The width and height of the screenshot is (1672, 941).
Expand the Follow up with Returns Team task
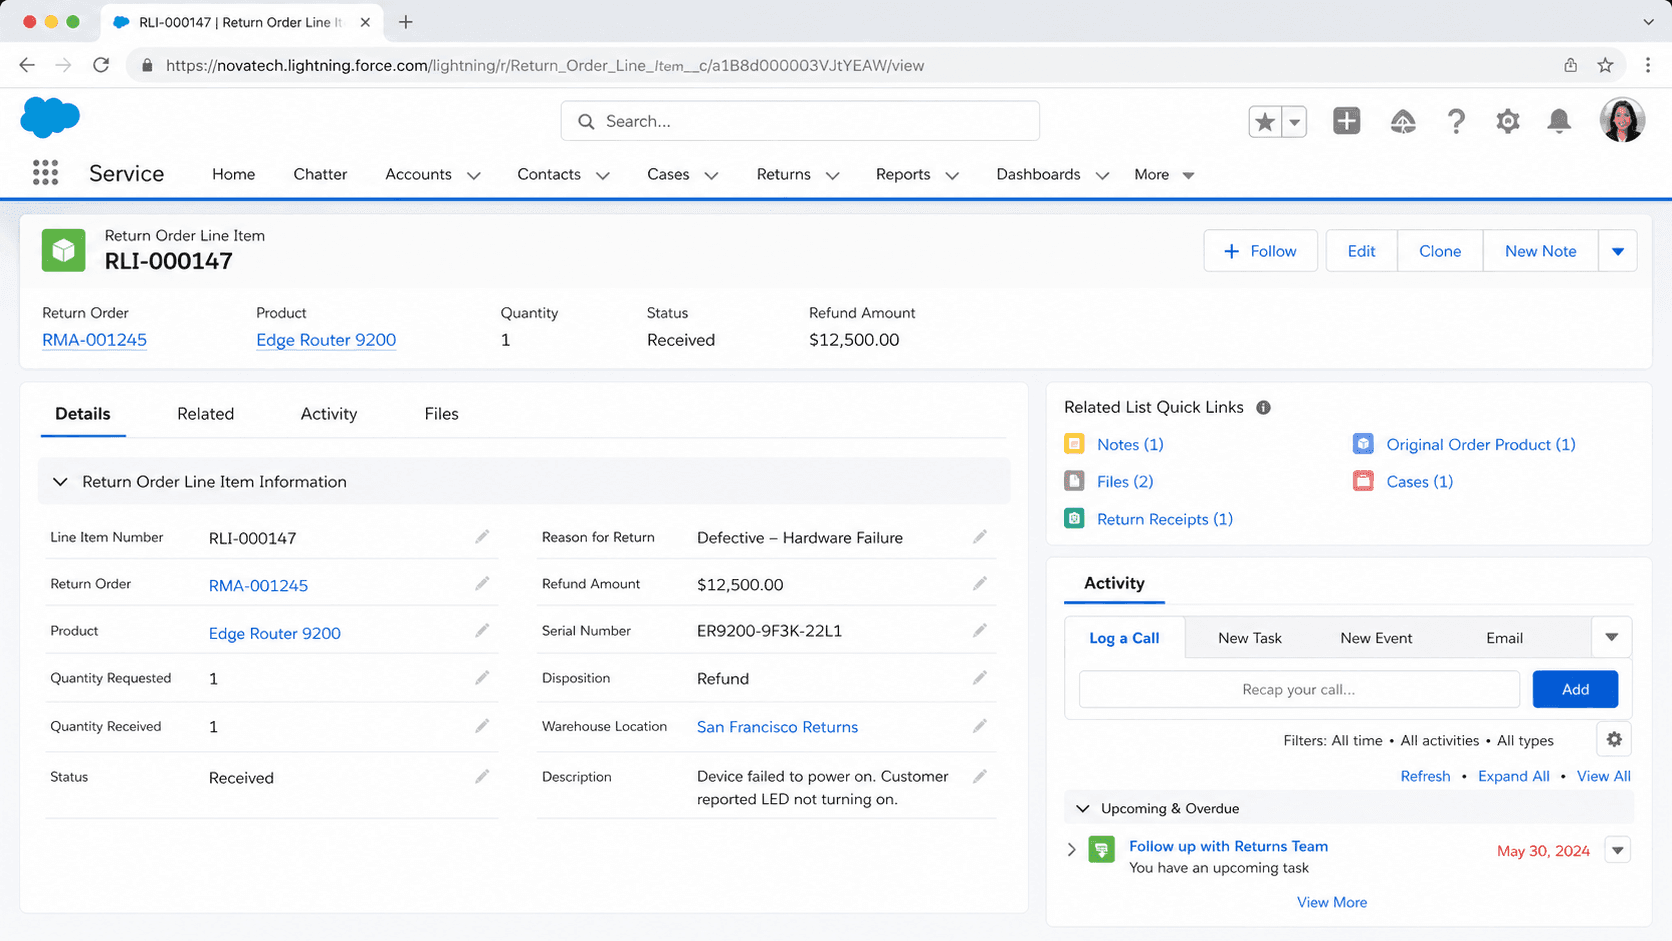(x=1071, y=850)
